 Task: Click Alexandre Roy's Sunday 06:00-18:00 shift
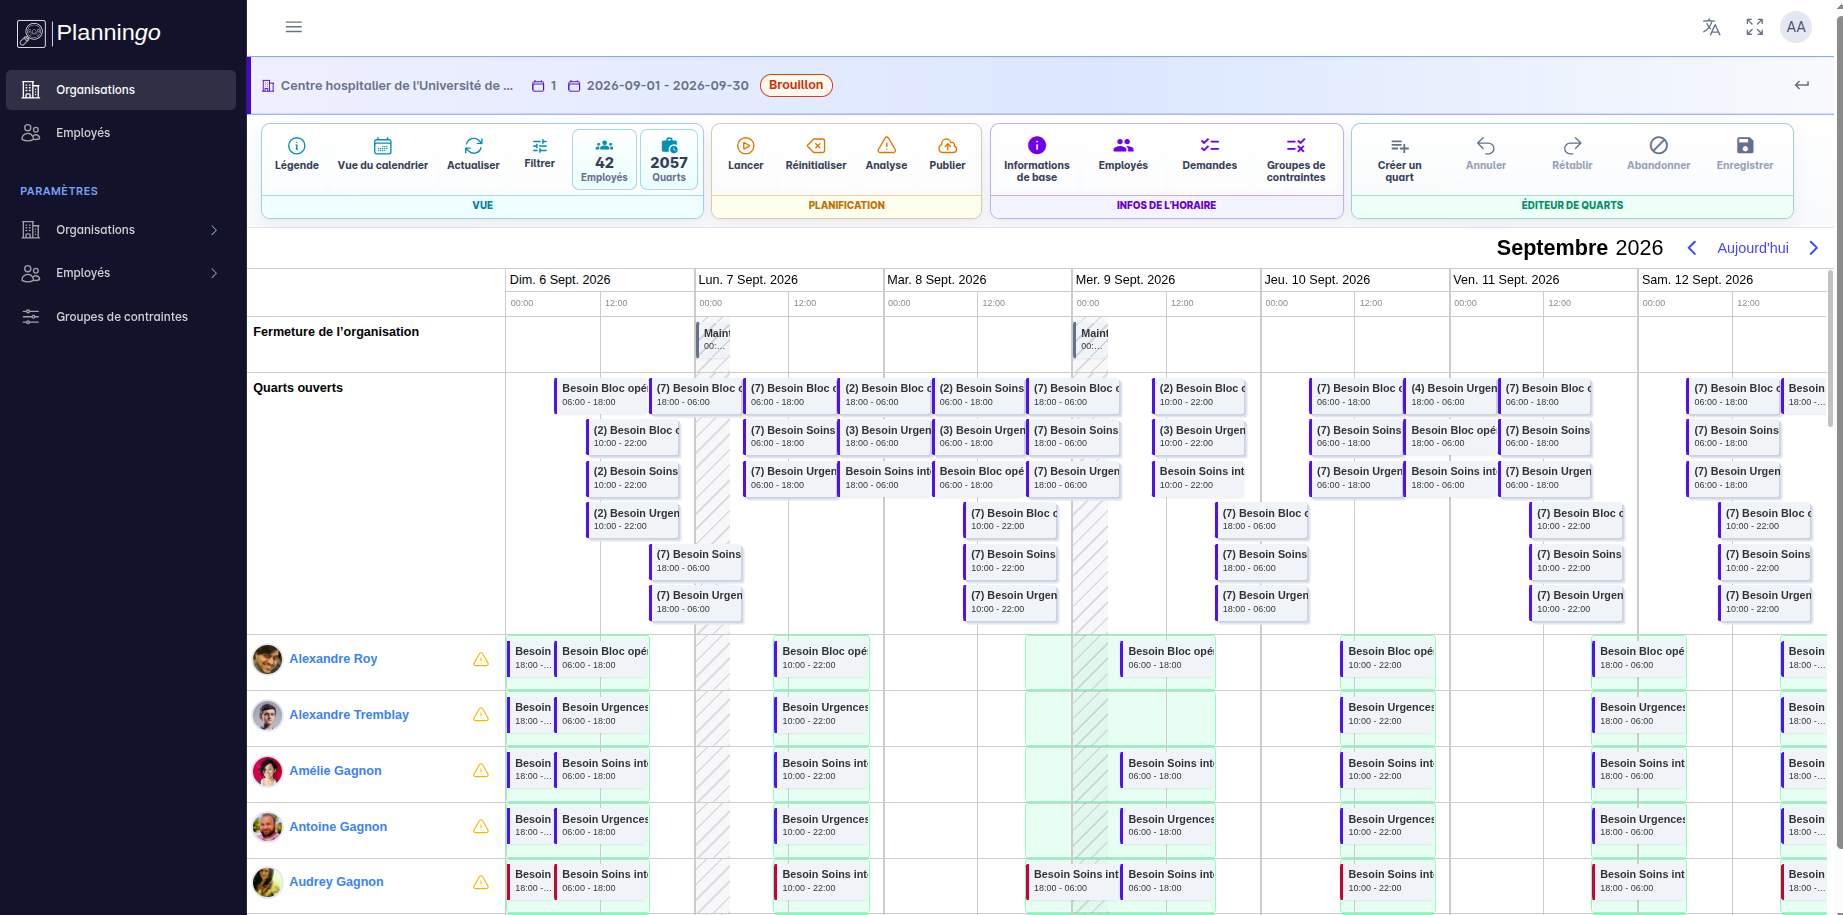coord(602,658)
